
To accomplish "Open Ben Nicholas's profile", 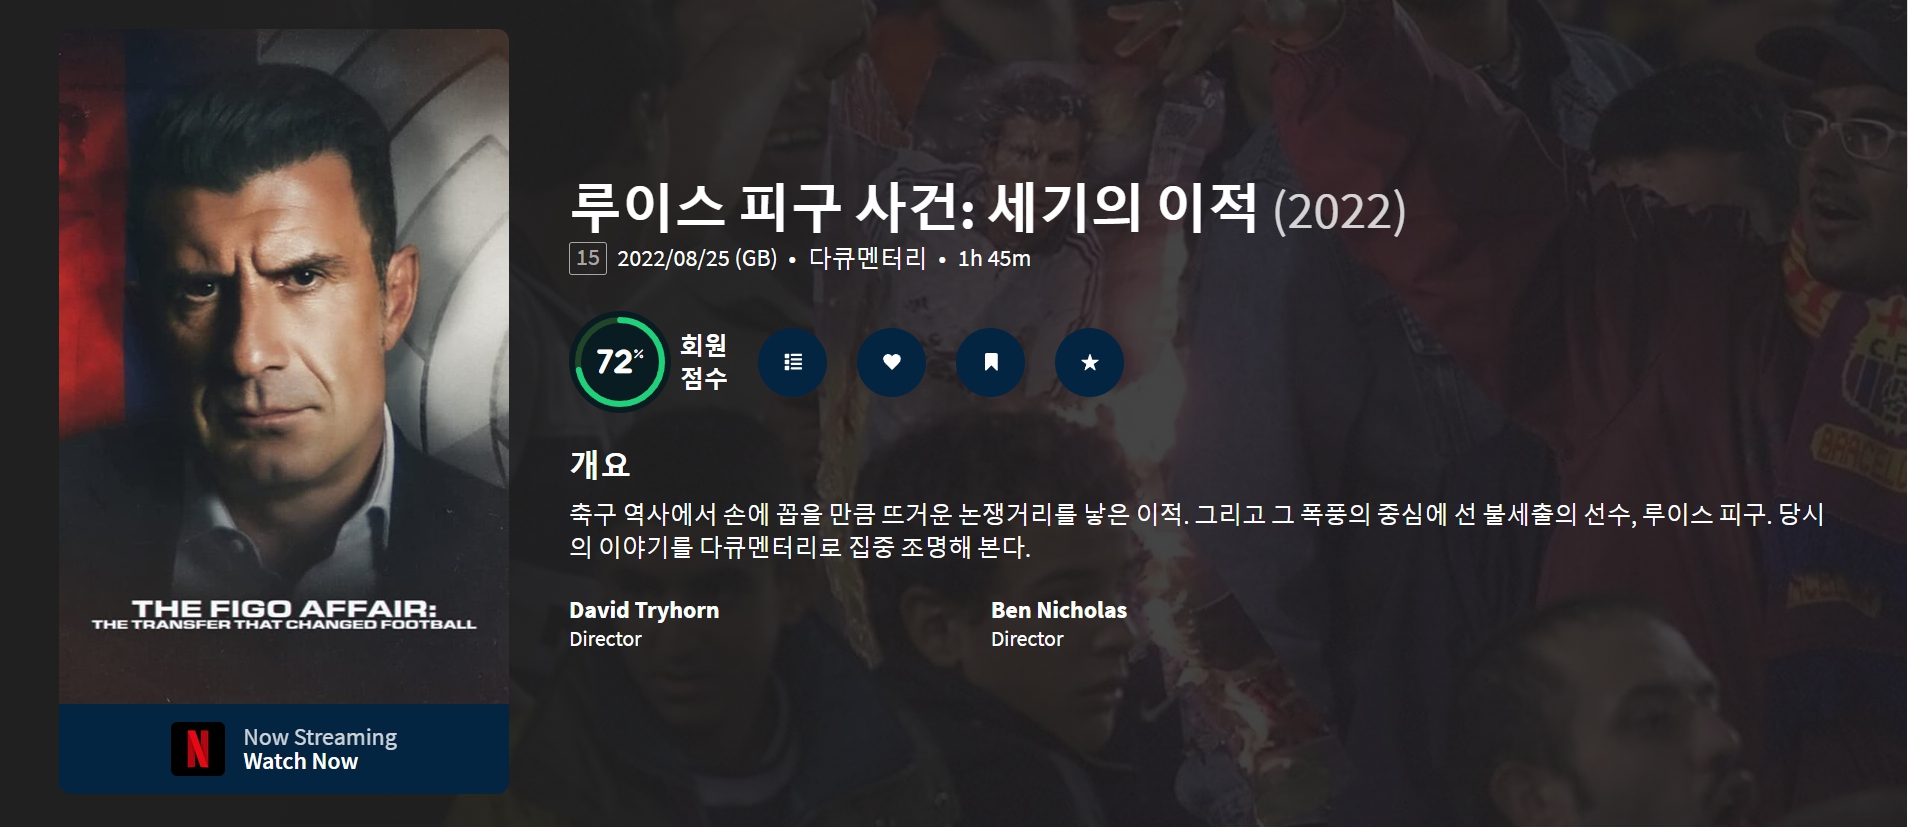I will coord(1059,610).
